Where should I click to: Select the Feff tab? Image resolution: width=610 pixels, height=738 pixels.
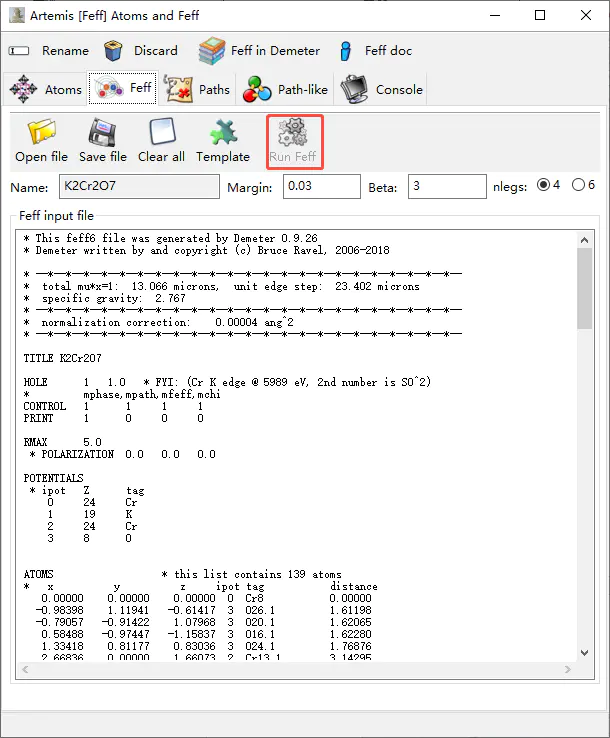pyautogui.click(x=123, y=88)
